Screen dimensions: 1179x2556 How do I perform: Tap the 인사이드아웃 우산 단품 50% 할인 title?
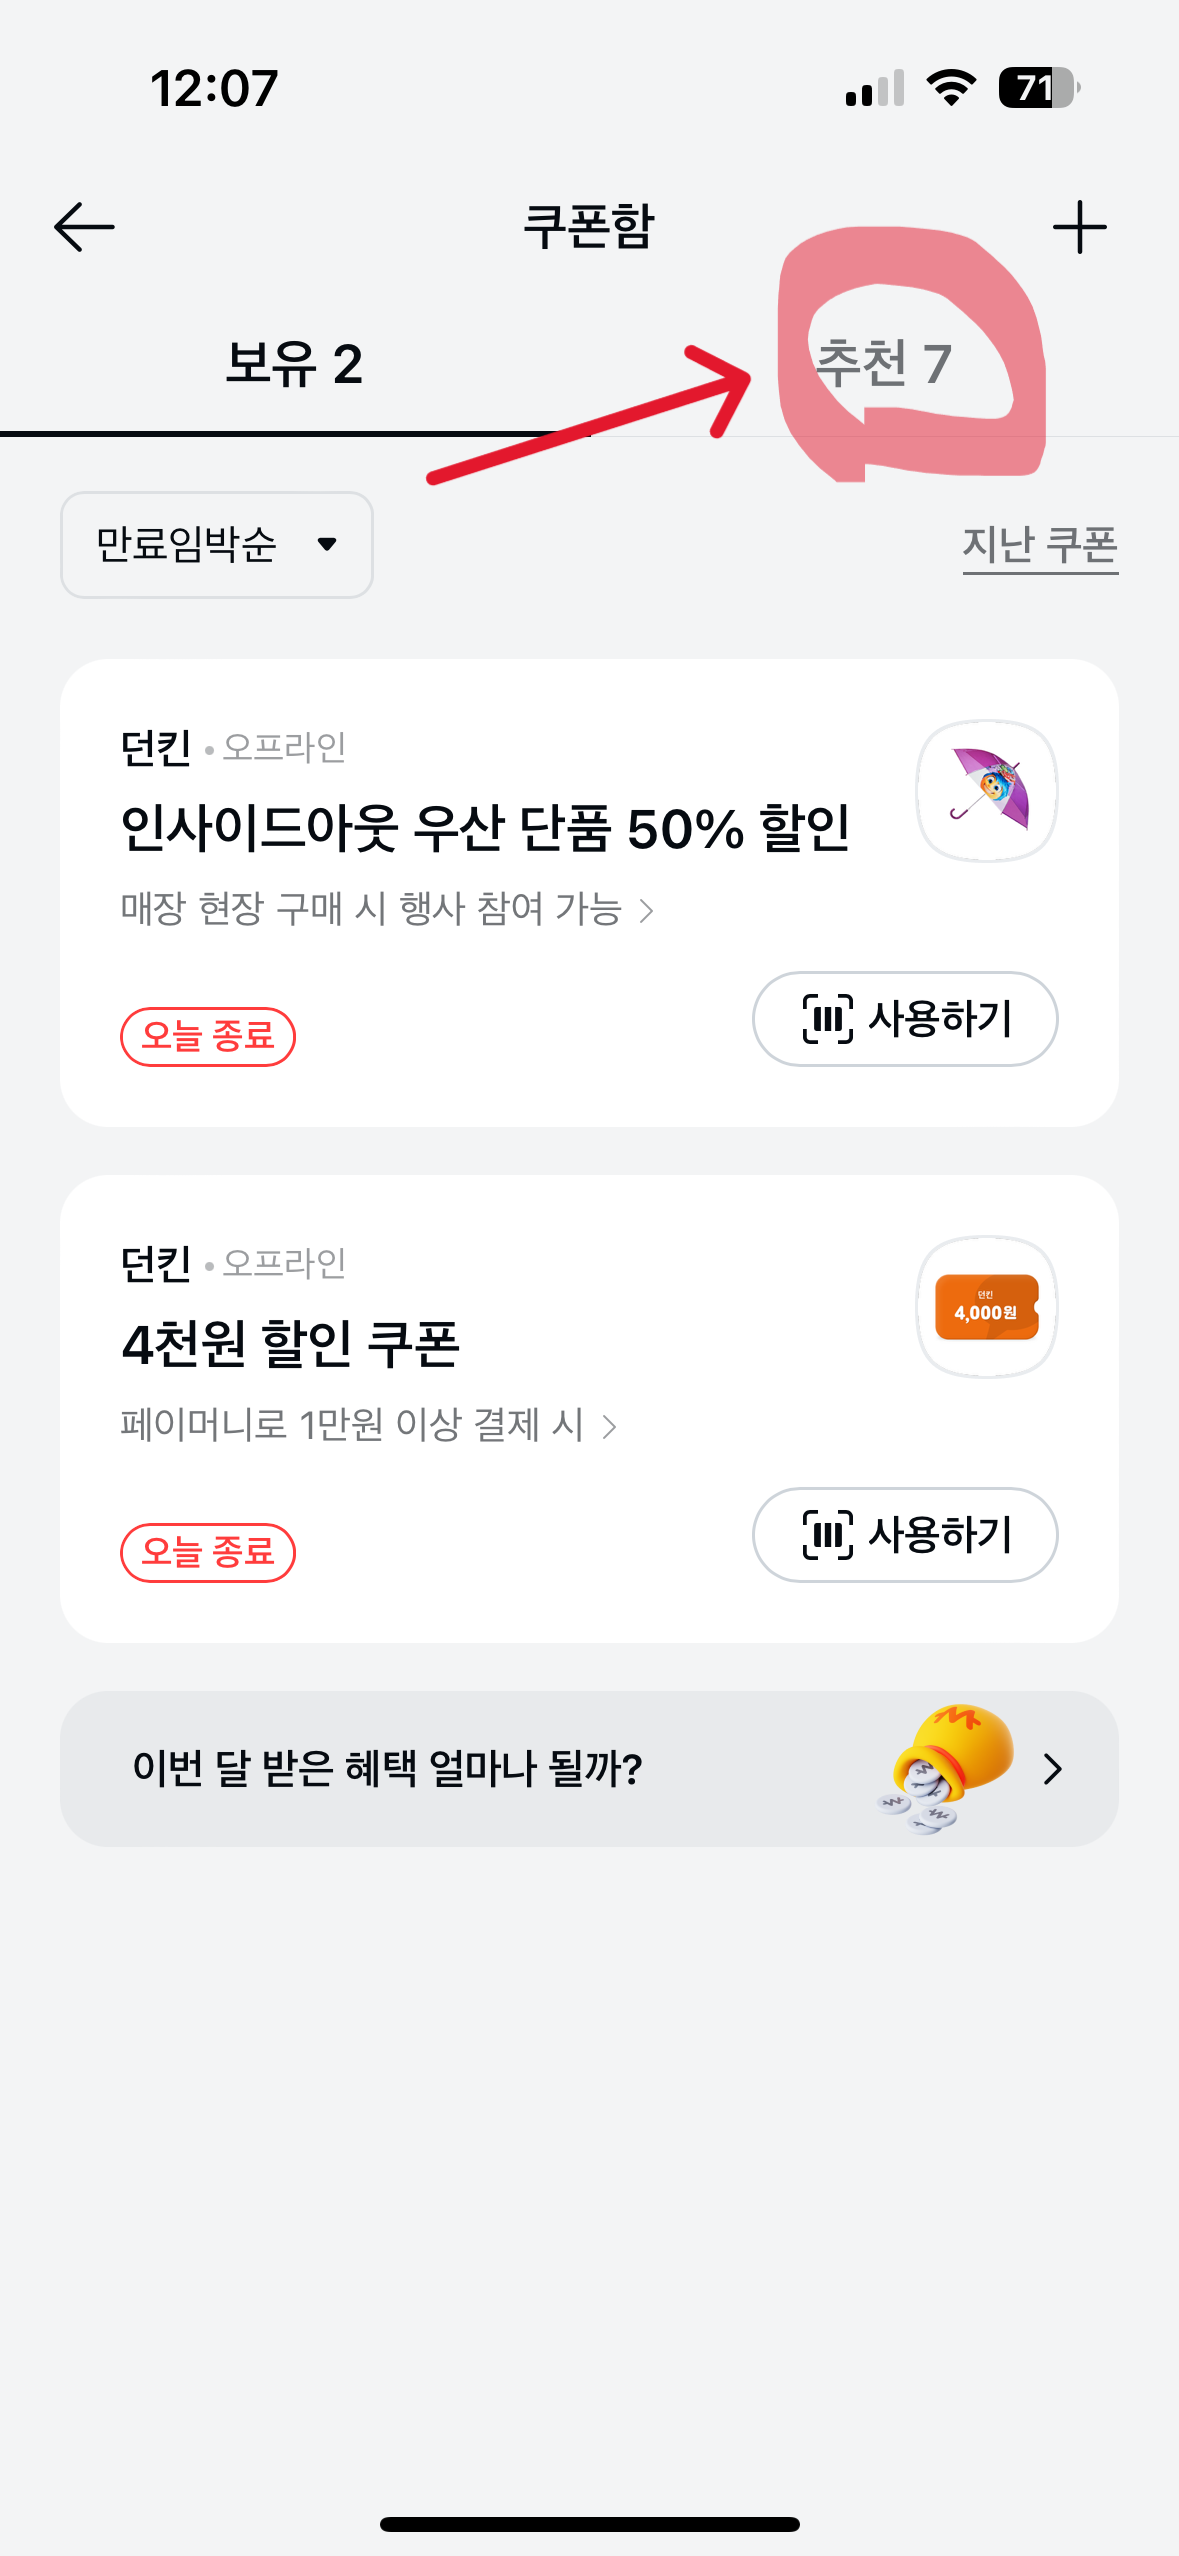click(x=485, y=829)
